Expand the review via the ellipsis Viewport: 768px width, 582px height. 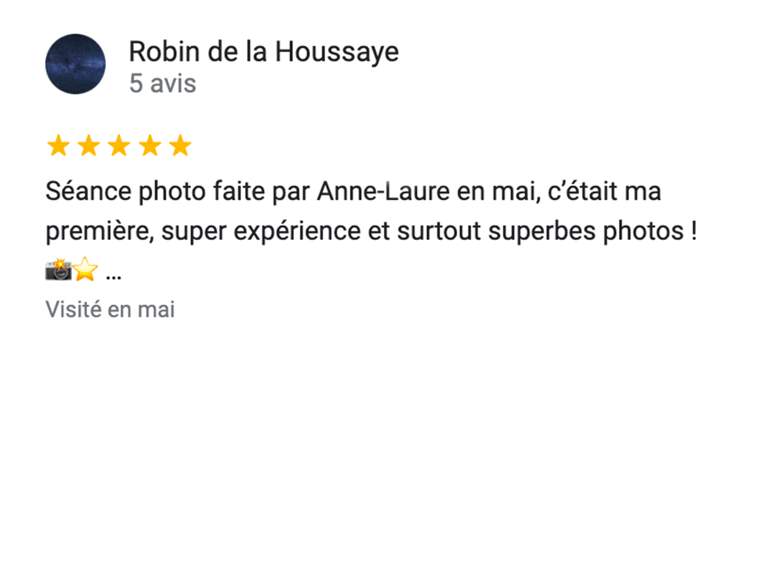click(114, 277)
